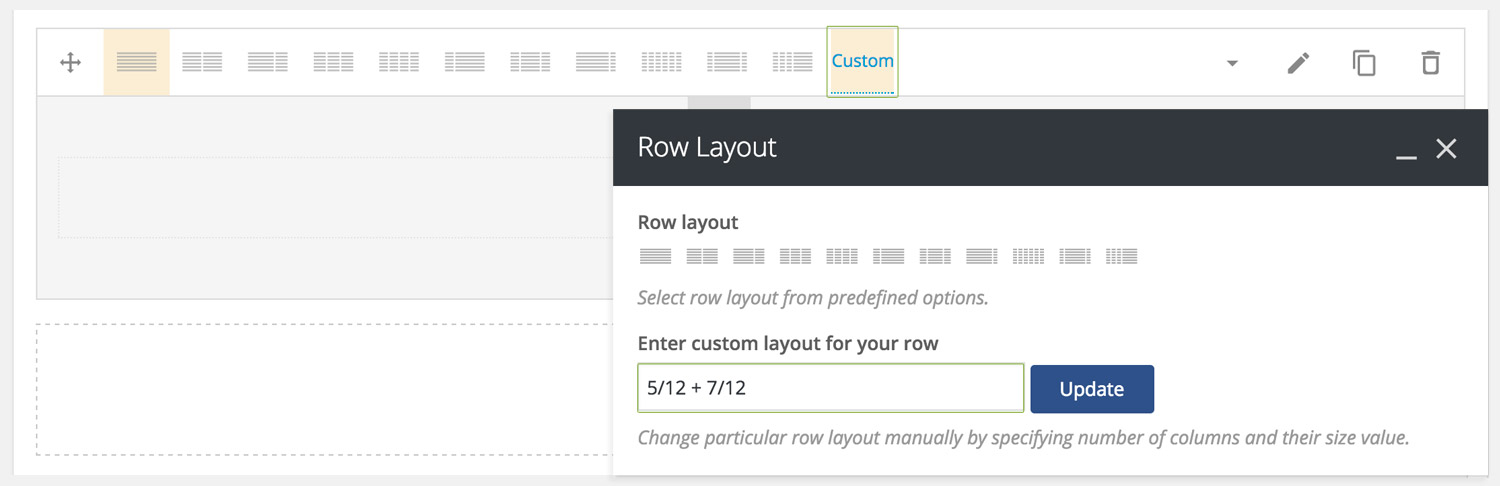The width and height of the screenshot is (1500, 486).
Task: Click 'Select row layout from predefined options.' hint
Action: 813,298
